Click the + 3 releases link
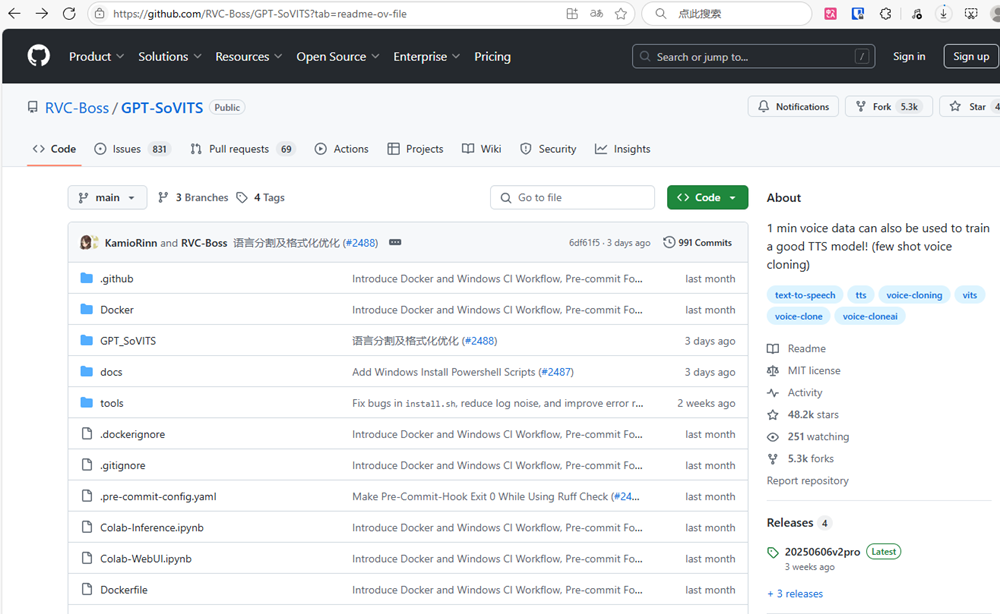The width and height of the screenshot is (1000, 614). 795,594
